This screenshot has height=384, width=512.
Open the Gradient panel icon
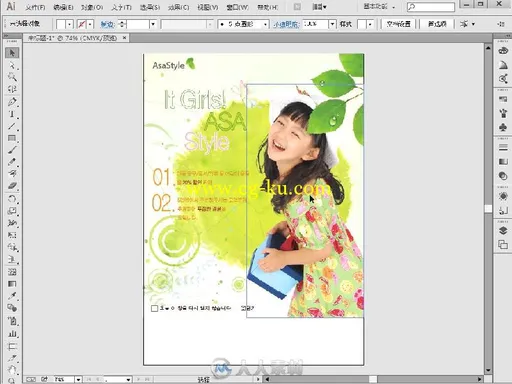click(x=503, y=162)
